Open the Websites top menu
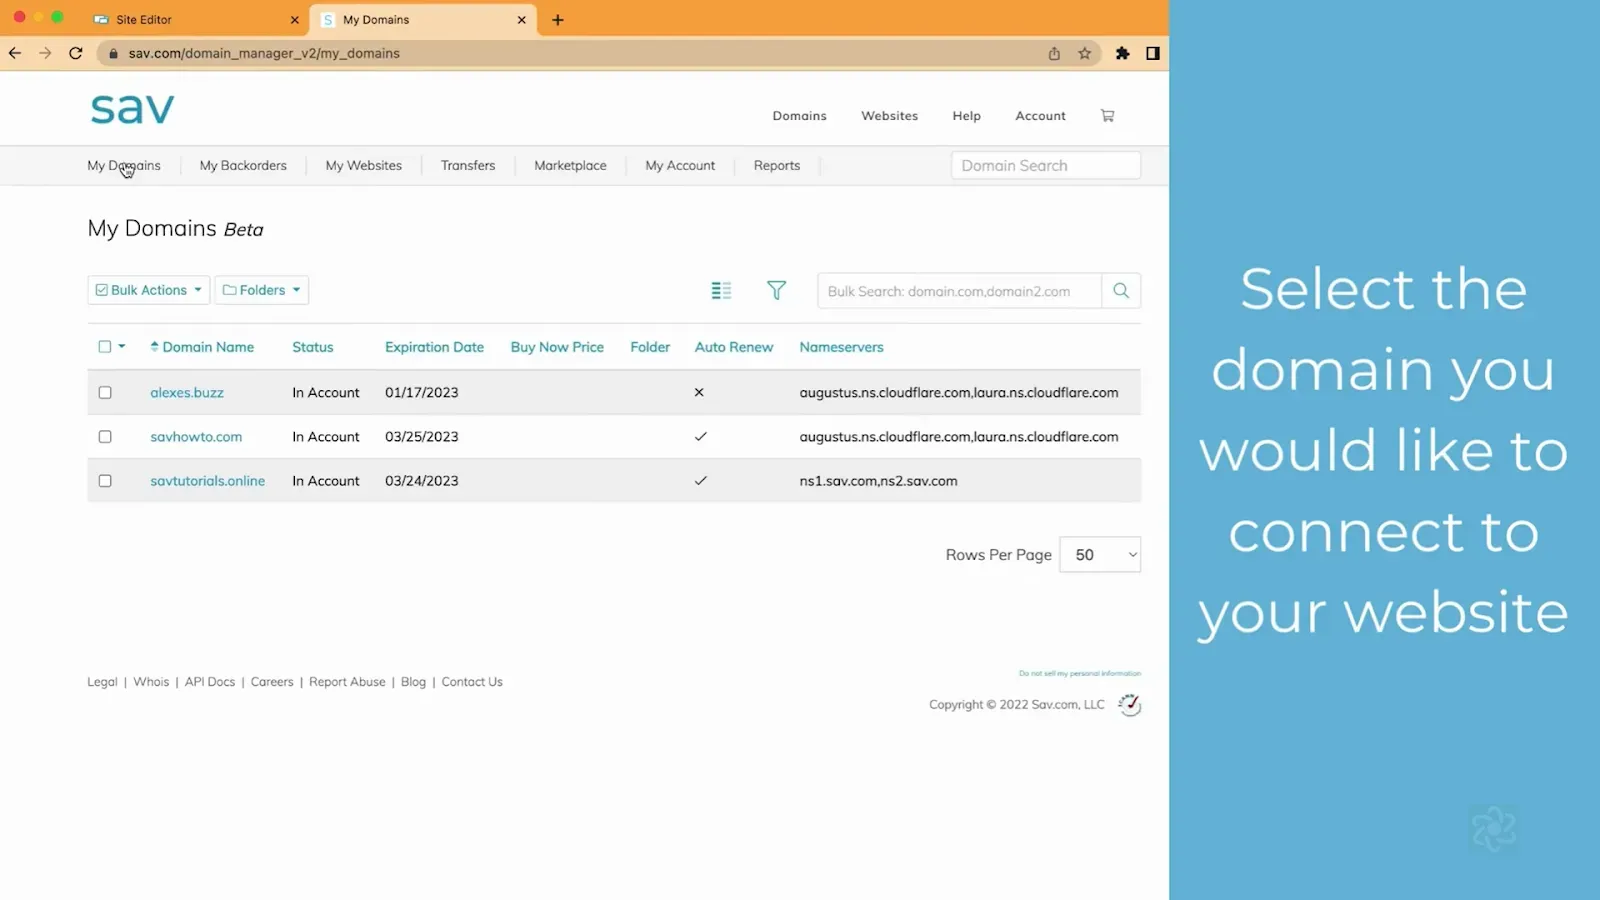The height and width of the screenshot is (900, 1600). [x=889, y=116]
